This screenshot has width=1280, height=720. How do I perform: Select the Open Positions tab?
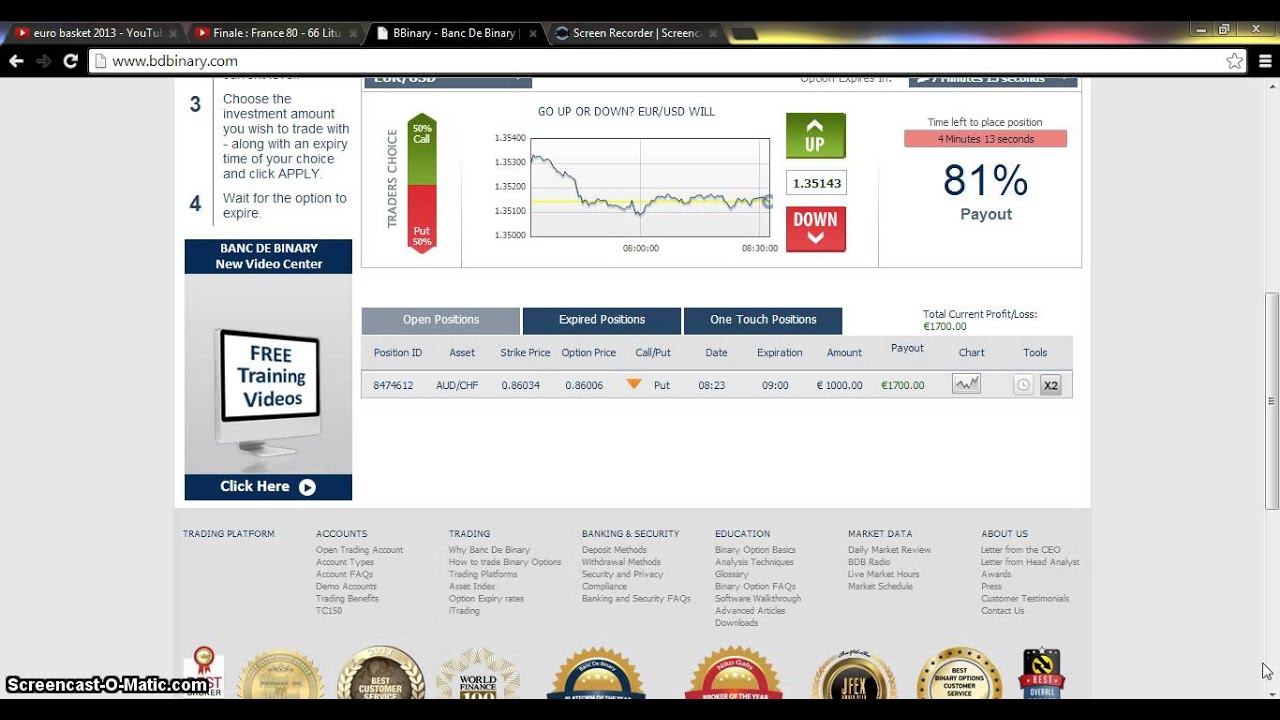[441, 320]
